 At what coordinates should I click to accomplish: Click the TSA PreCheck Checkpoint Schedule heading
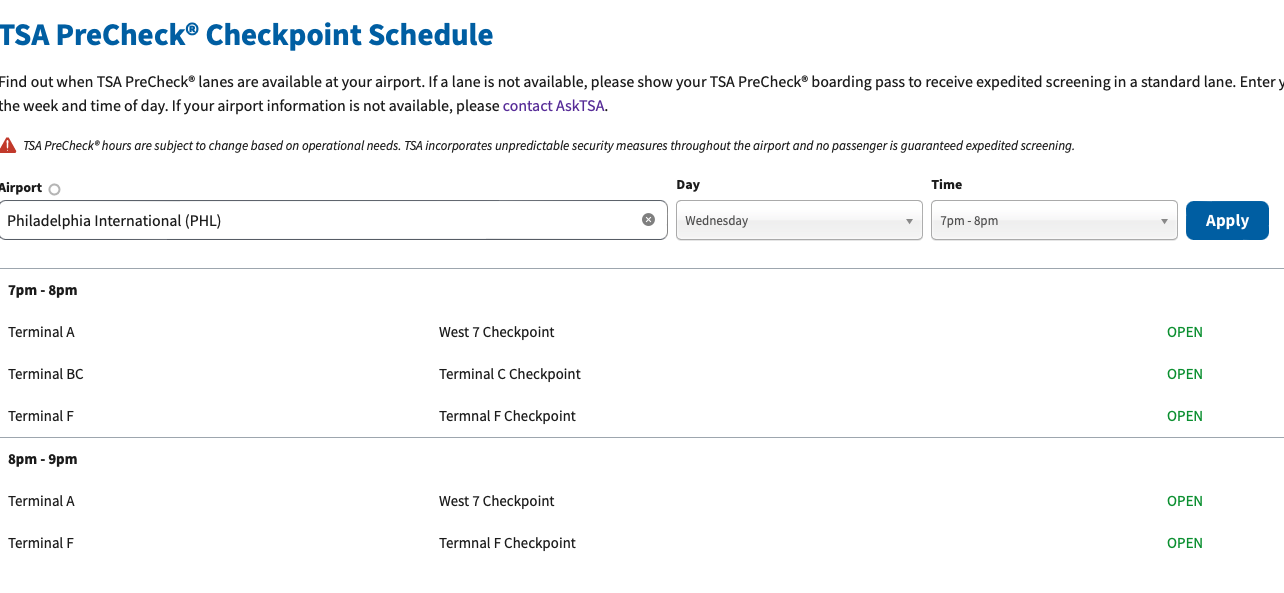pos(246,35)
